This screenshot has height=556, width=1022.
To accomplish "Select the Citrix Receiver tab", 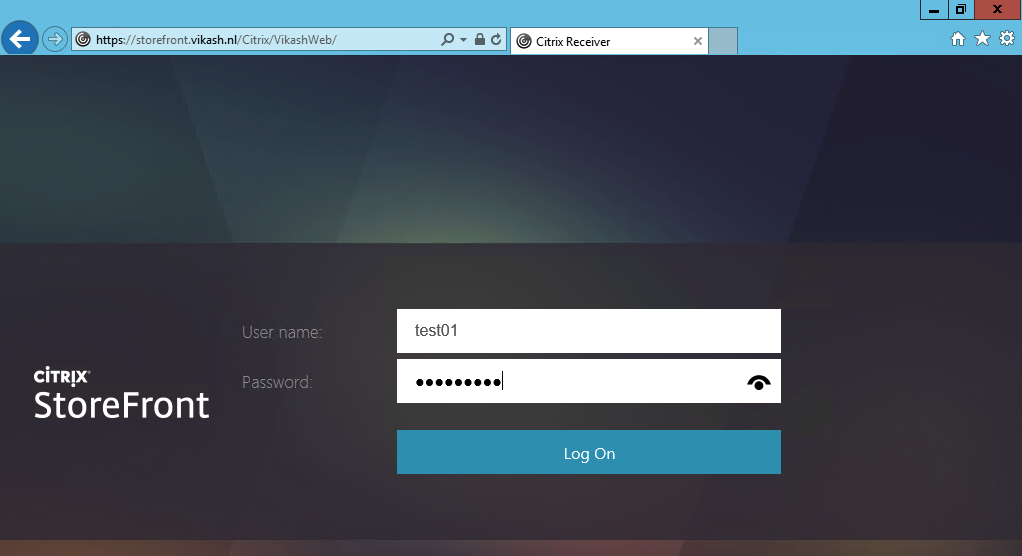I will (x=609, y=41).
